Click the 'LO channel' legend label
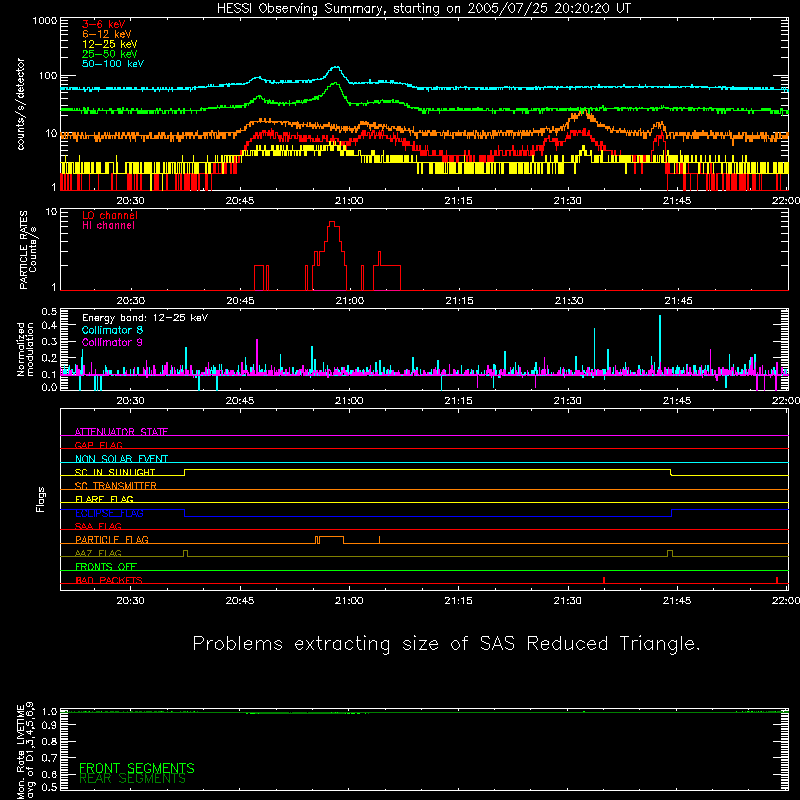This screenshot has width=800, height=800. coord(110,215)
